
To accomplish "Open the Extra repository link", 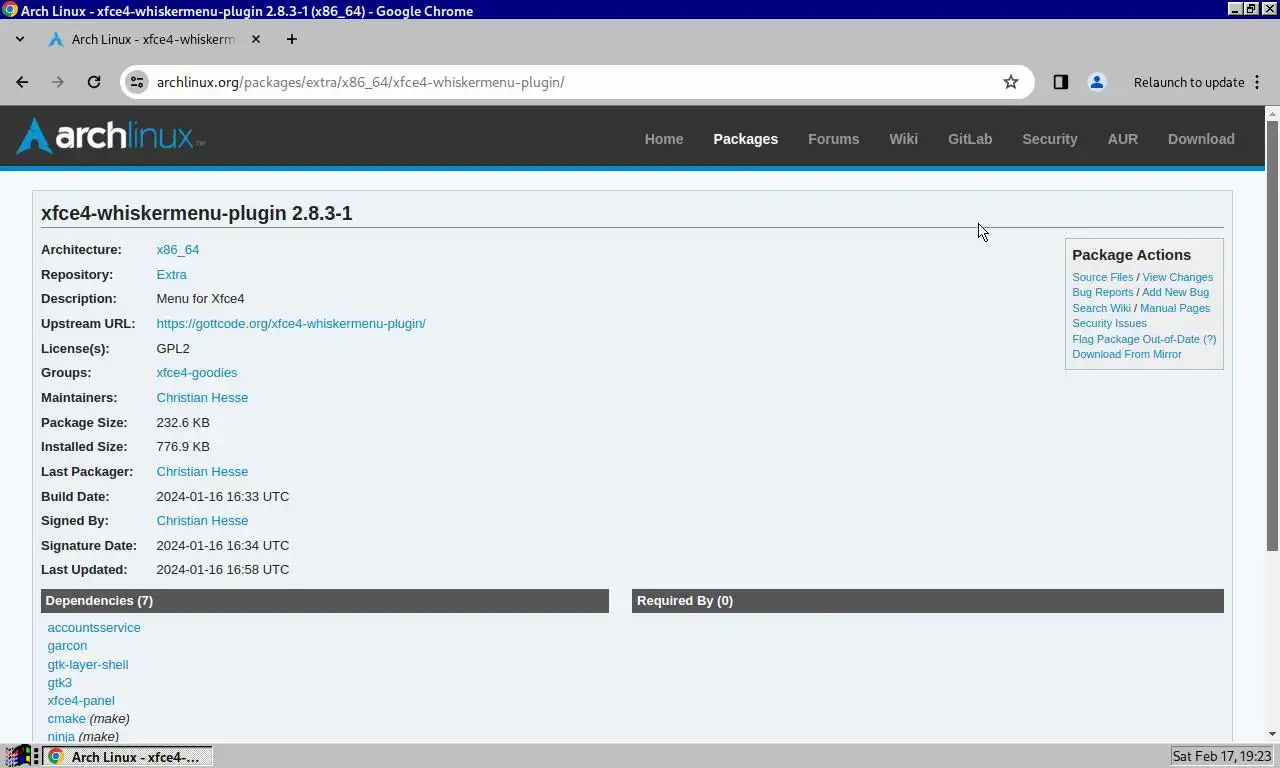I will click(x=171, y=274).
